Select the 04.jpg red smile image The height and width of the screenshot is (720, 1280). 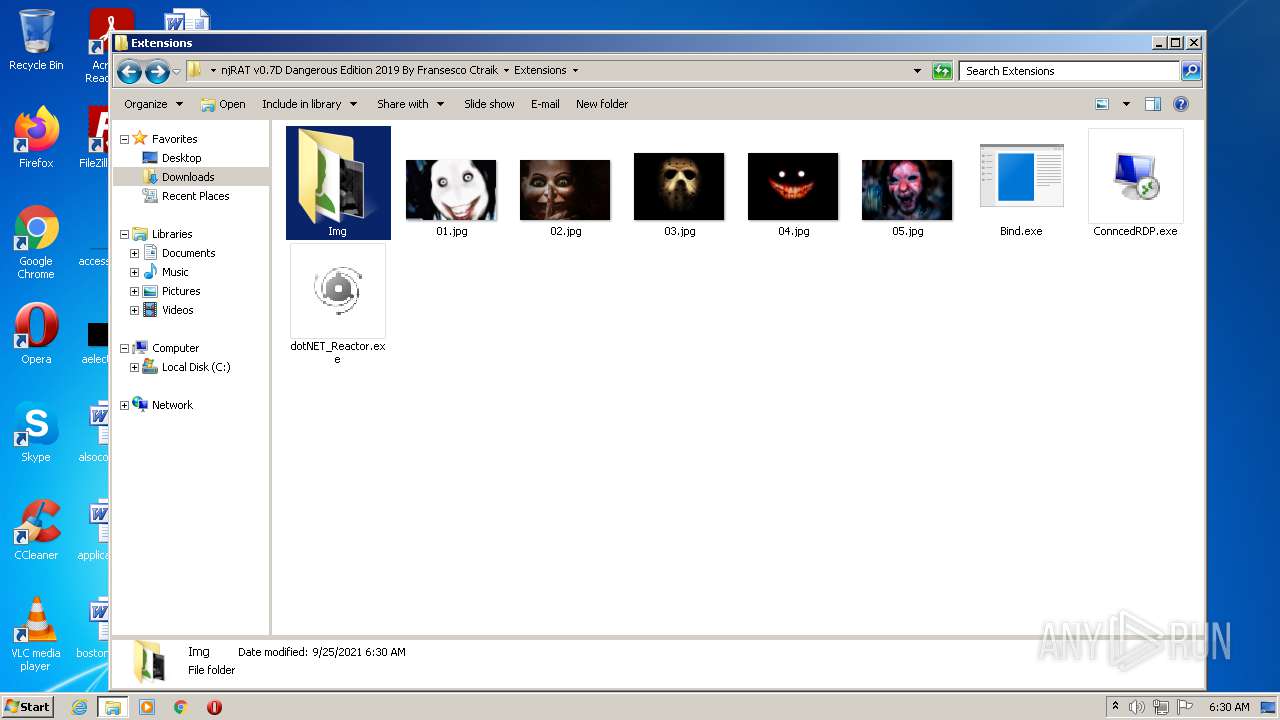pos(793,187)
